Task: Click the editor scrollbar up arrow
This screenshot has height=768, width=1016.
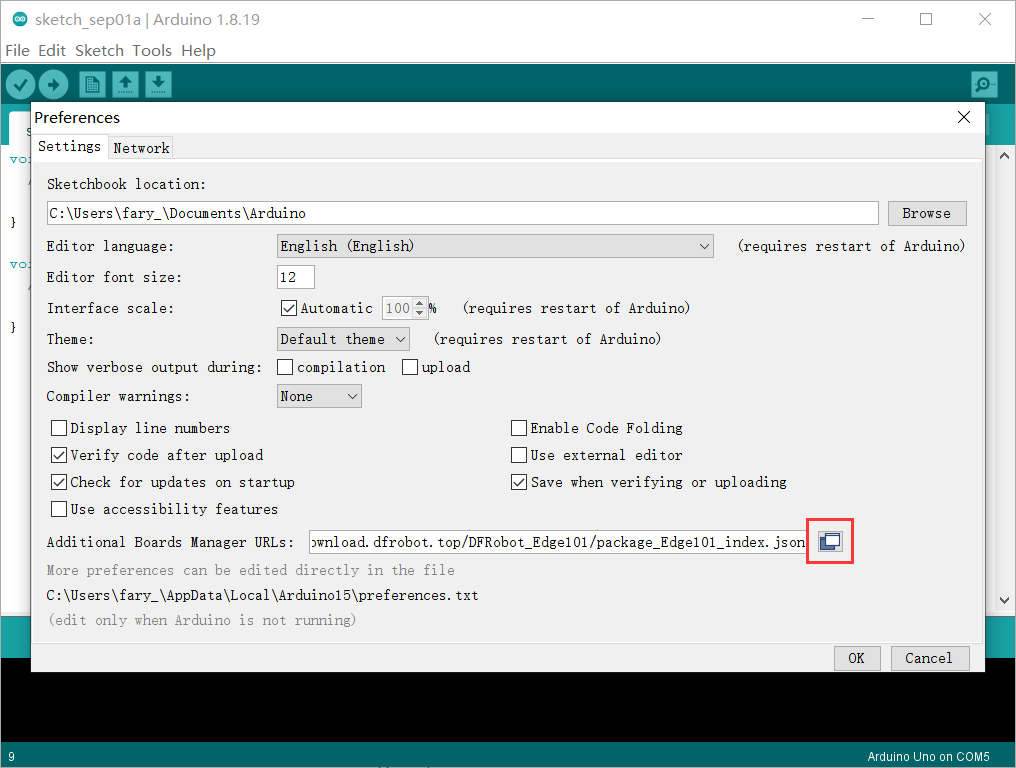Action: [x=1004, y=156]
